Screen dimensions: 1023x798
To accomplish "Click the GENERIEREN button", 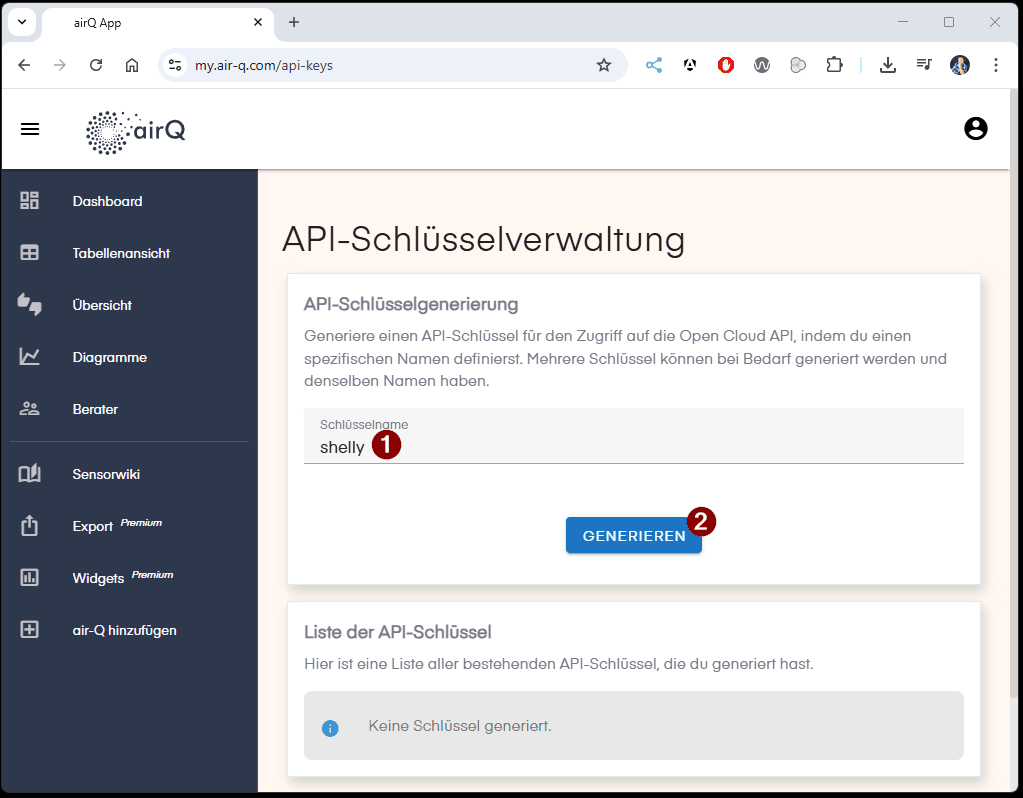I will 633,535.
